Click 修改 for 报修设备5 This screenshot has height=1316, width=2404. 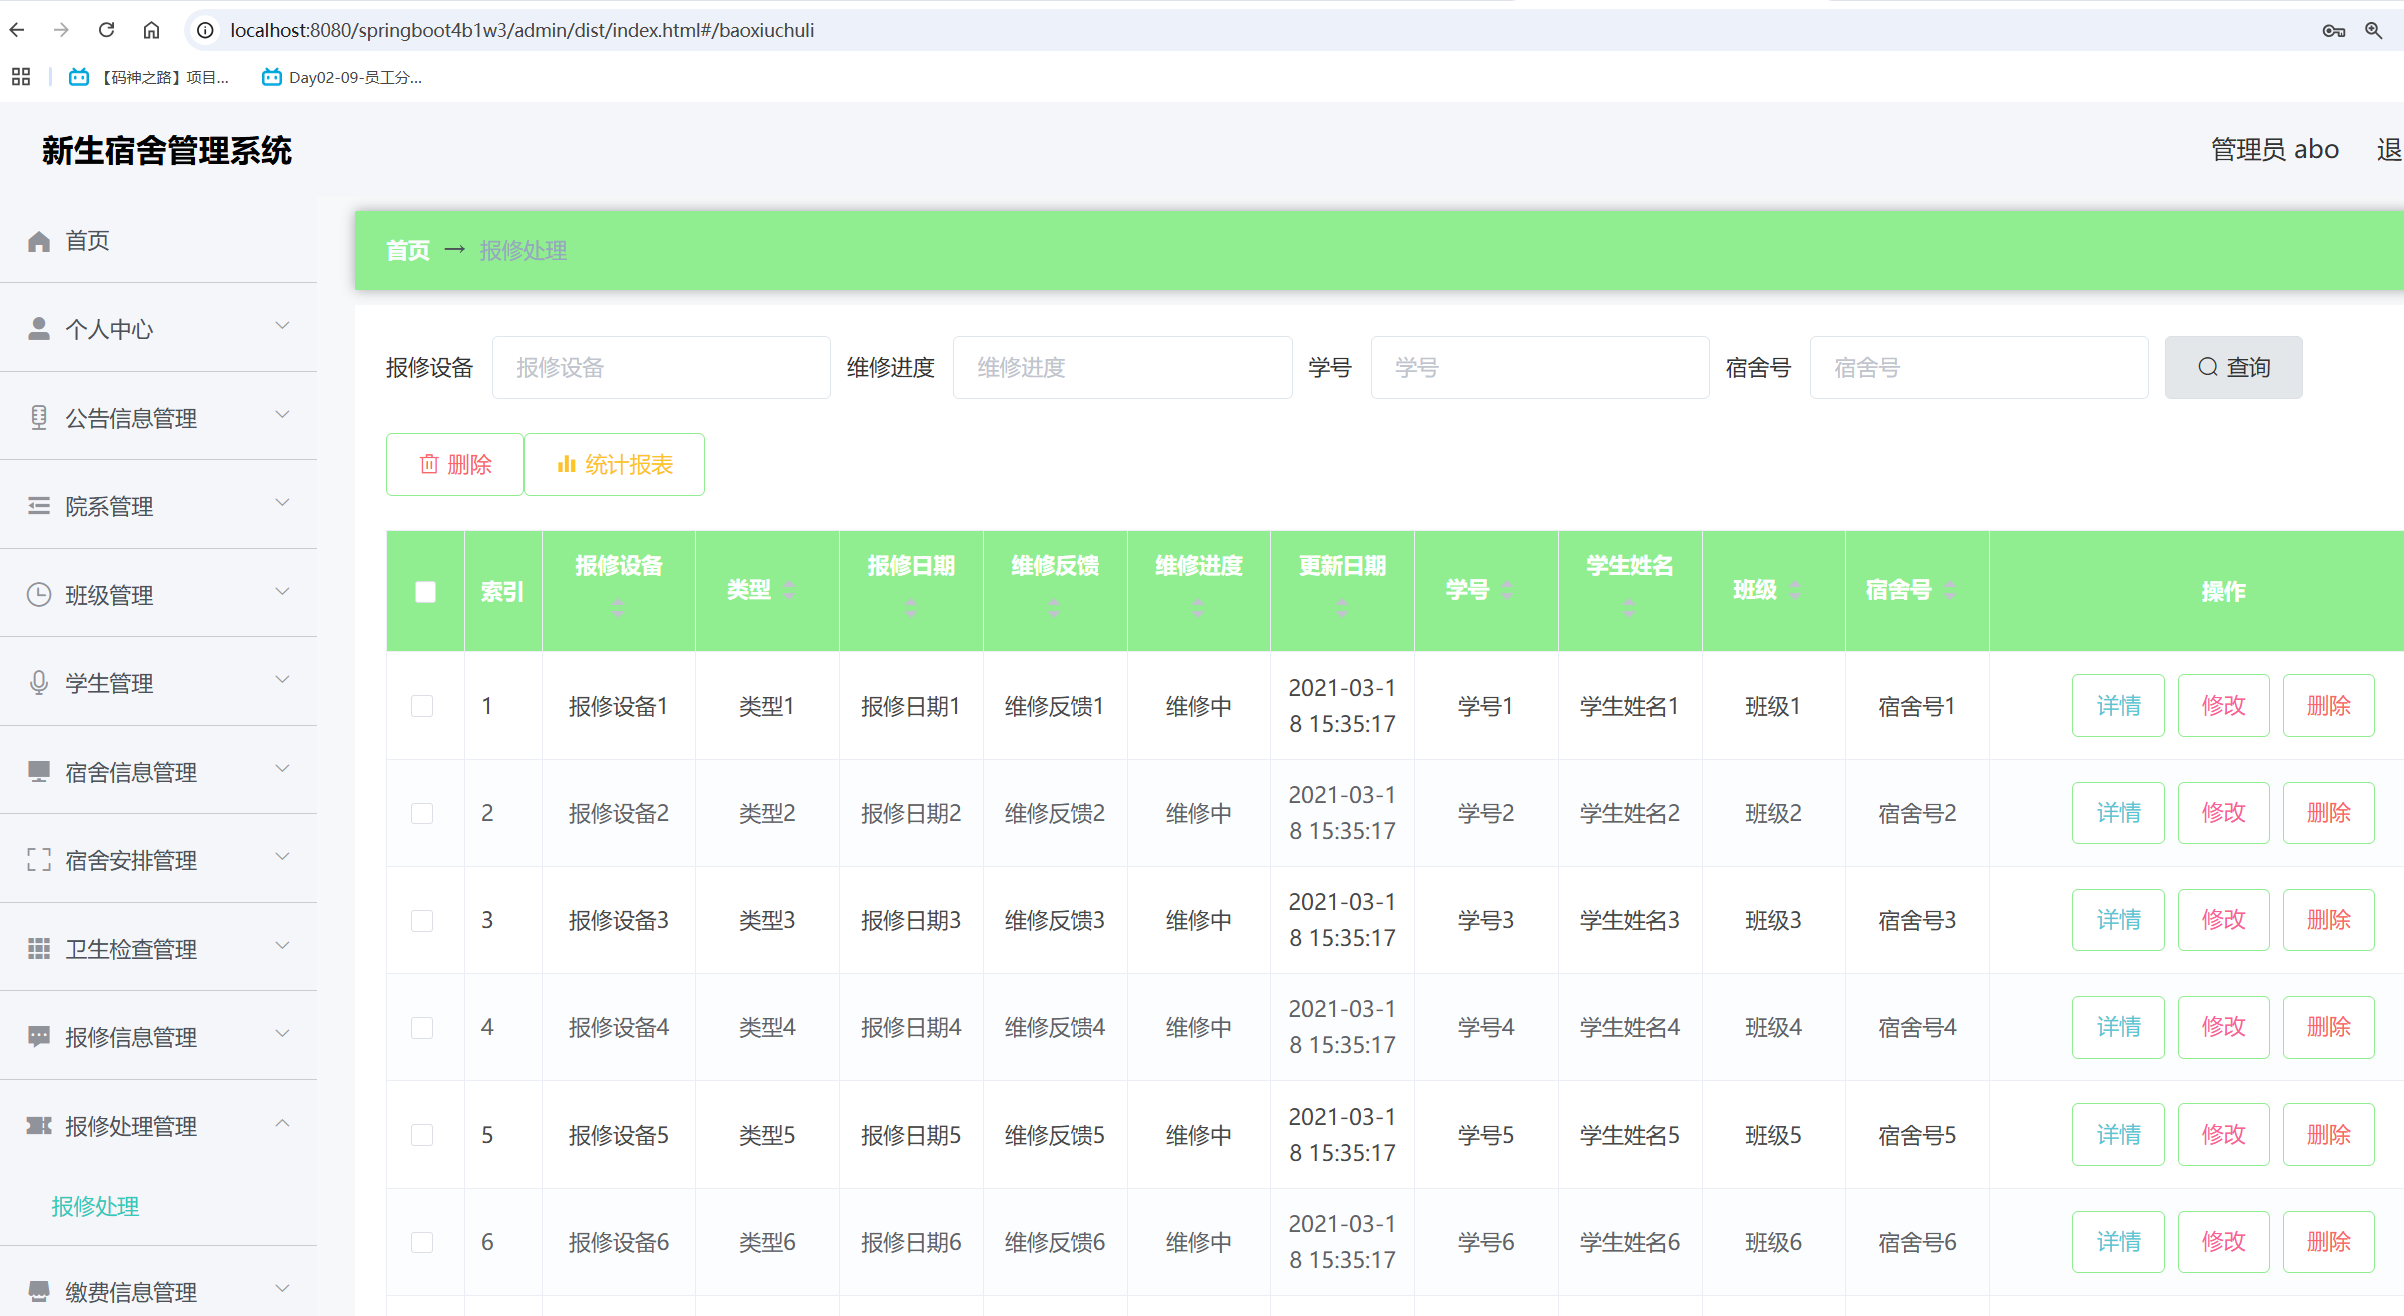(x=2223, y=1134)
